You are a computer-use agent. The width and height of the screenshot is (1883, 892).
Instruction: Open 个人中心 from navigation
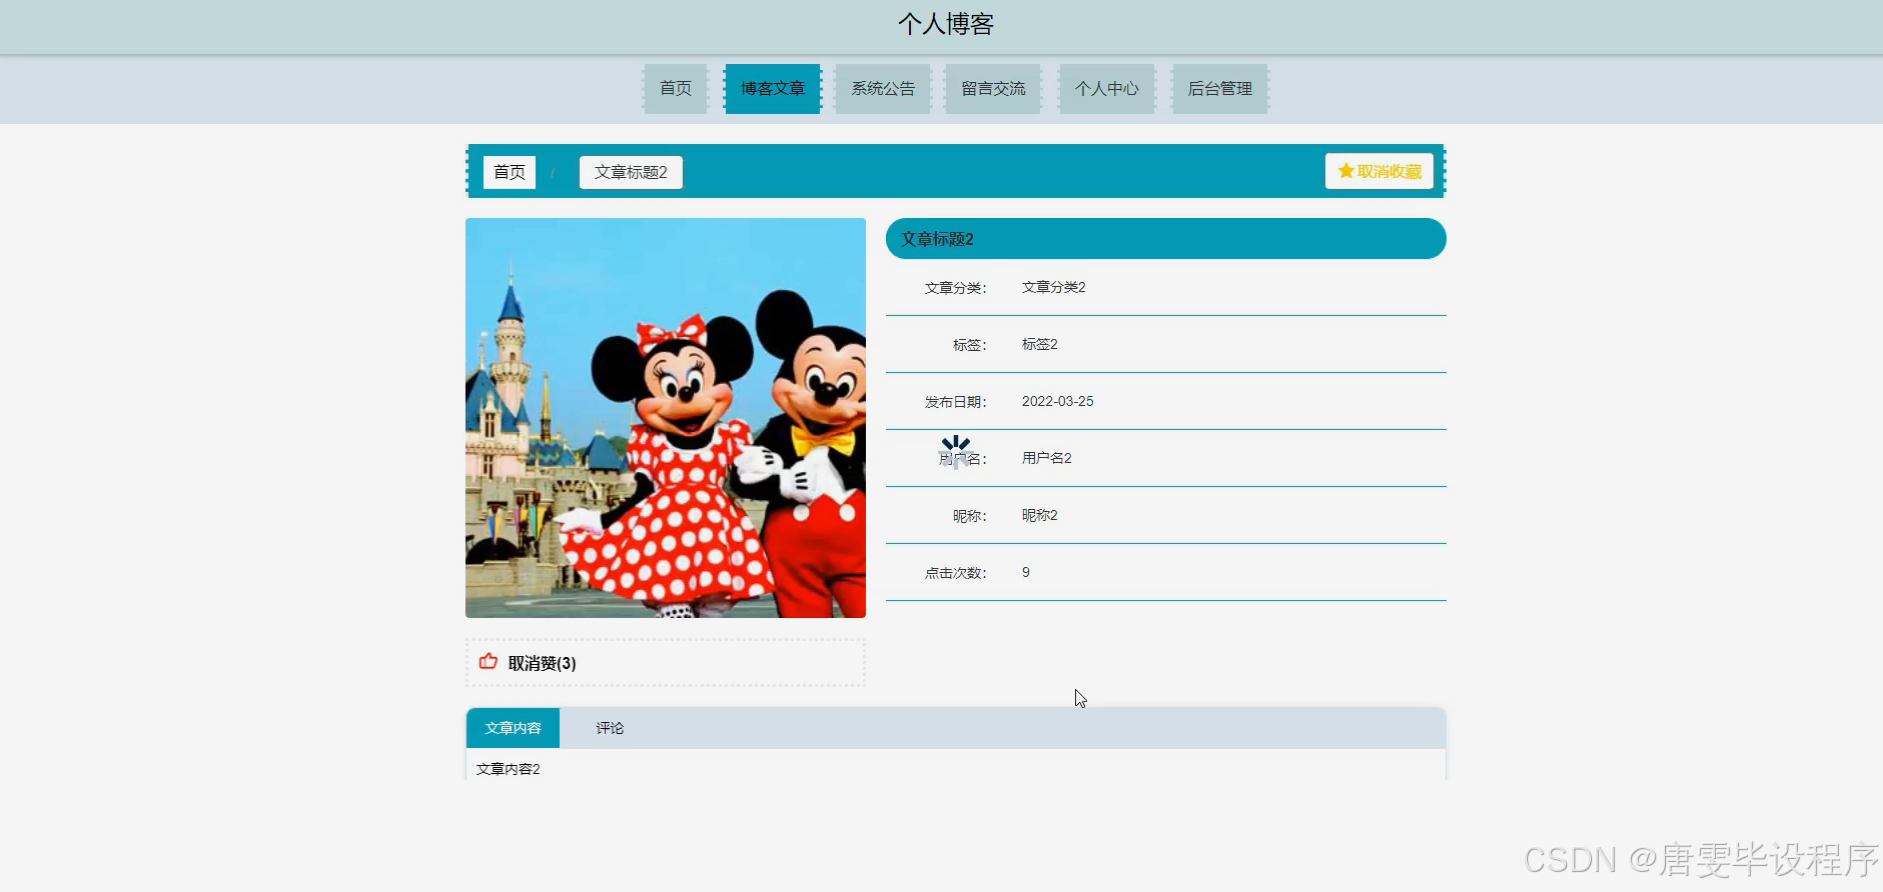pos(1107,89)
